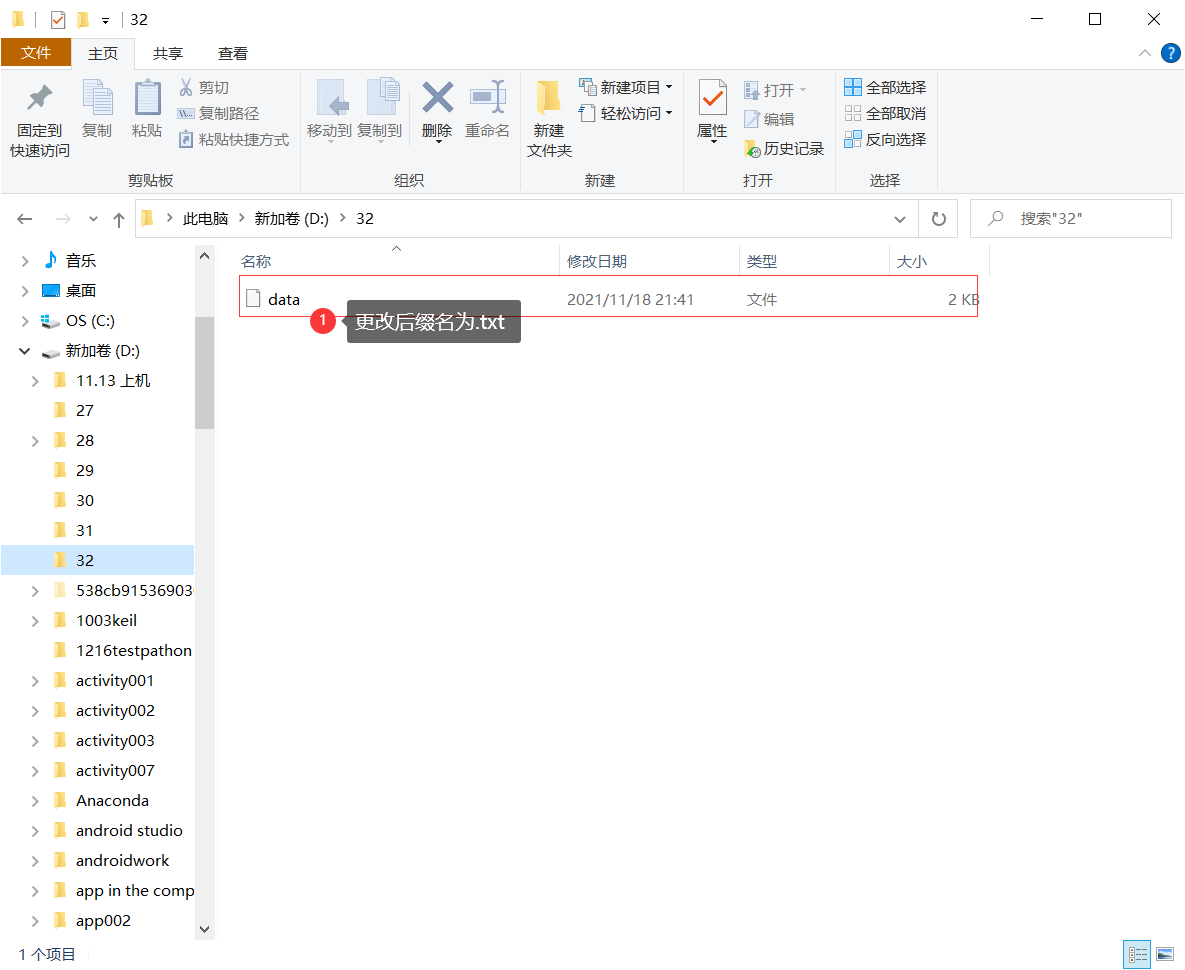
Task: Switch to large icons view icon
Action: point(1165,954)
